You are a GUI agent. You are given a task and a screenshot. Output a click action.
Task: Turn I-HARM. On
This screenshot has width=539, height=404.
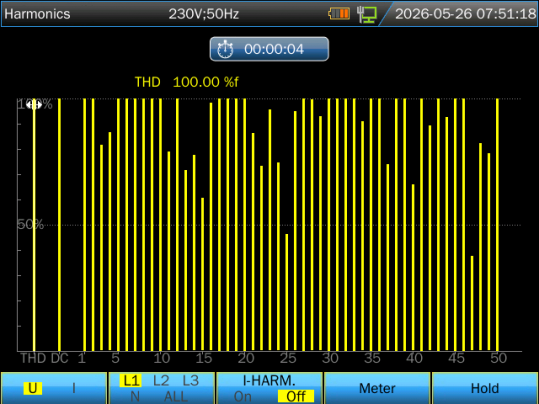click(x=243, y=396)
